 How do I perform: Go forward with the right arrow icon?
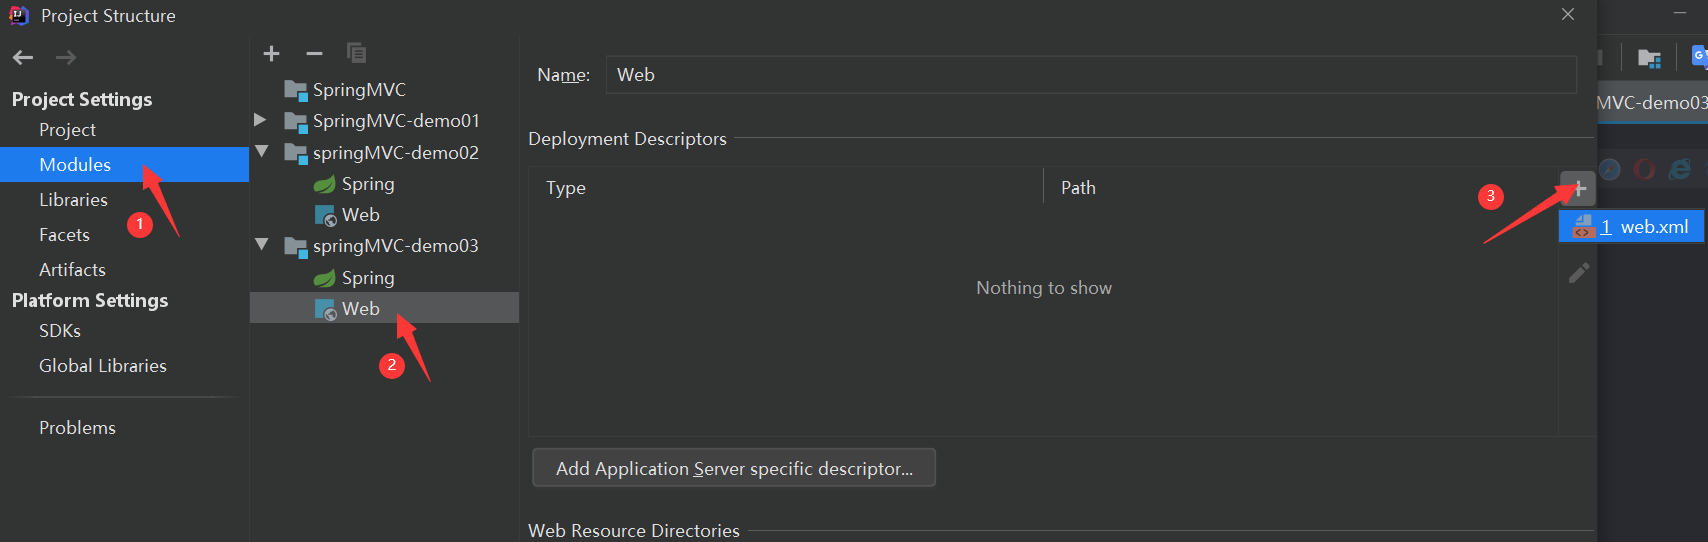66,58
